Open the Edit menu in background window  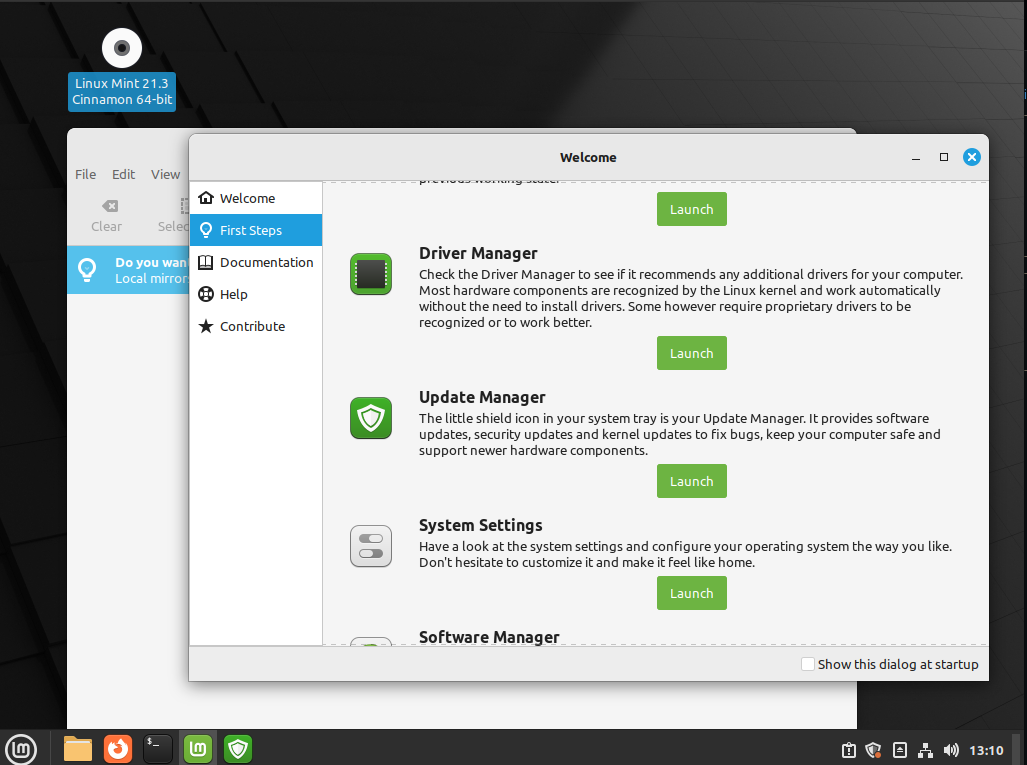[123, 174]
